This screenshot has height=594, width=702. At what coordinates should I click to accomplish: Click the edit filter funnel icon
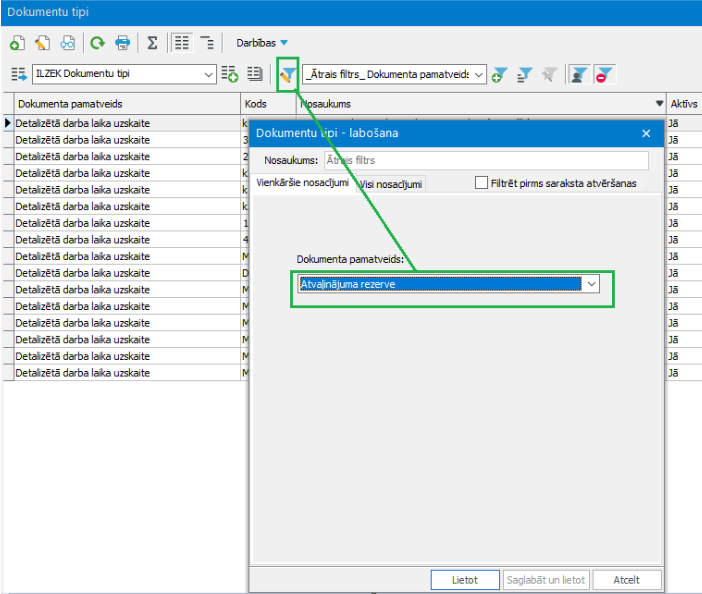pos(287,74)
